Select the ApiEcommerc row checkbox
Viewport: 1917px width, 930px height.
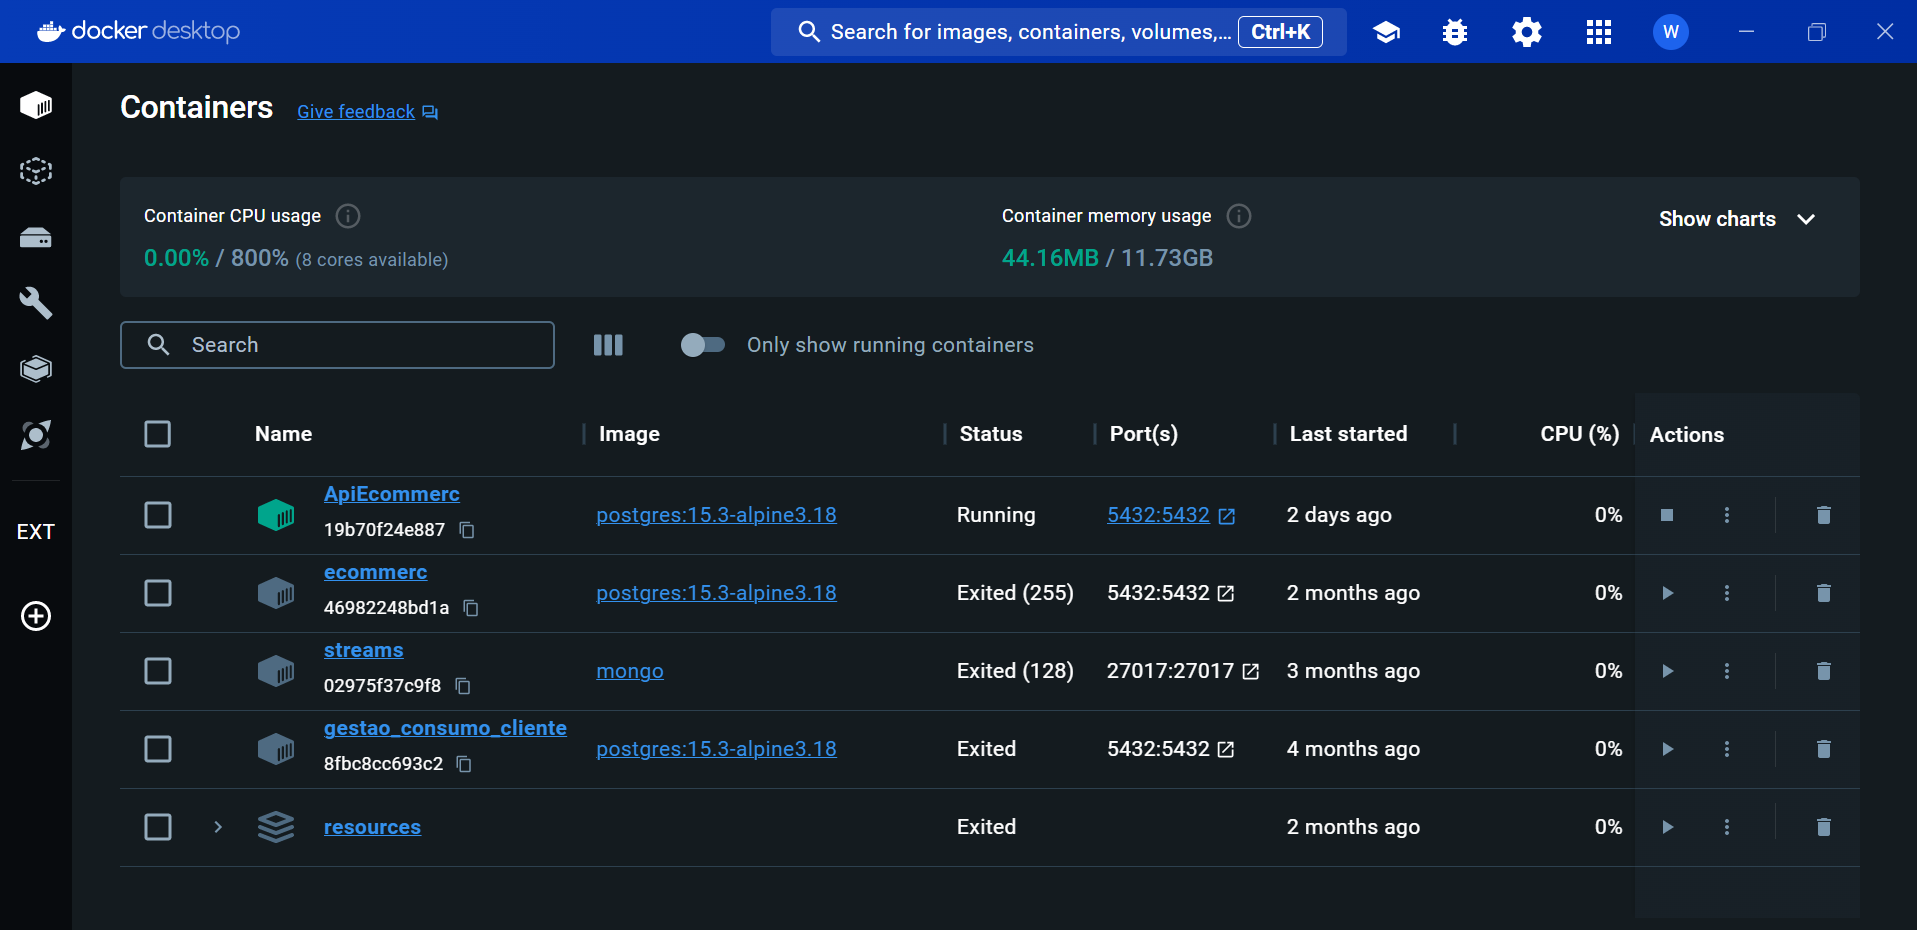pyautogui.click(x=158, y=515)
